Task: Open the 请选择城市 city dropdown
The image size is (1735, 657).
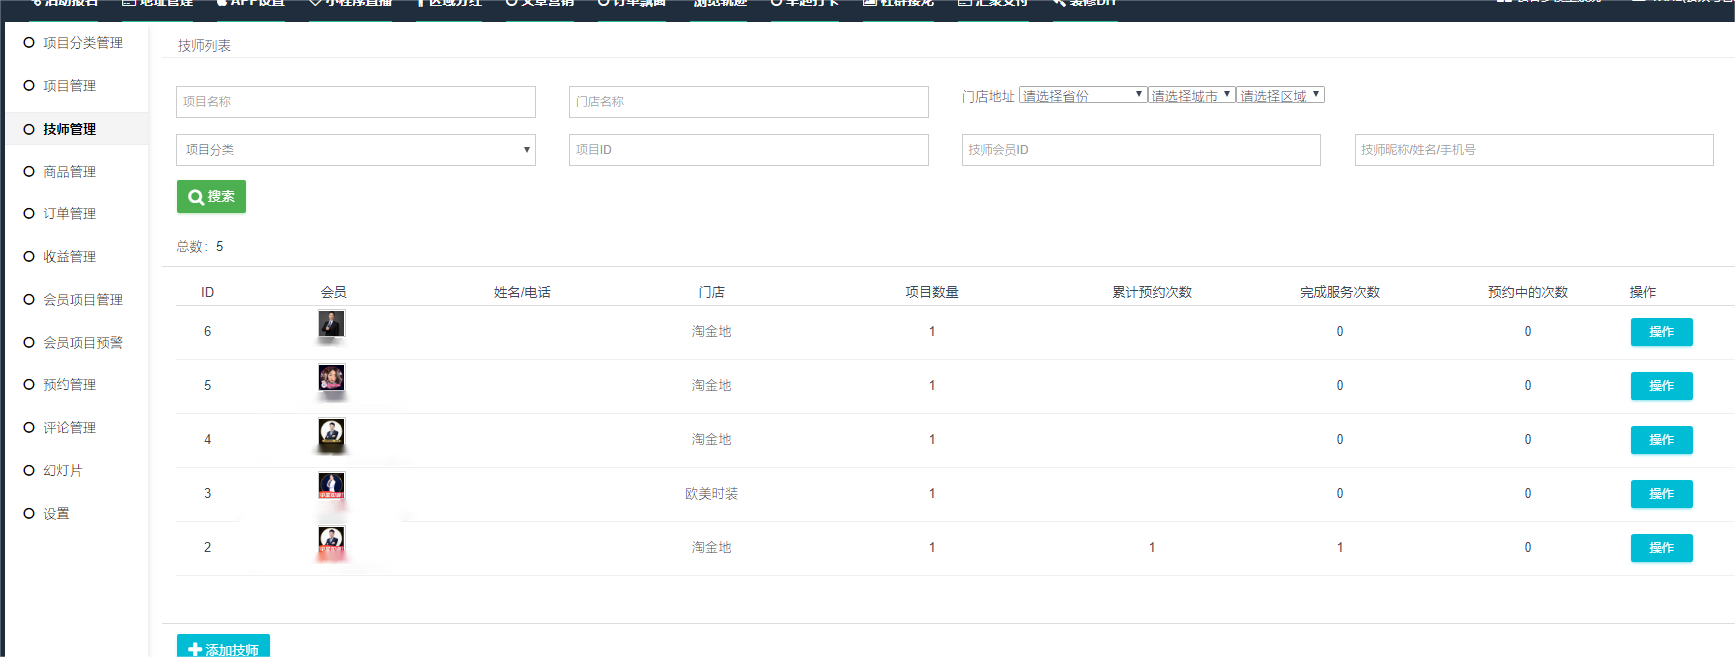Action: pos(1191,95)
